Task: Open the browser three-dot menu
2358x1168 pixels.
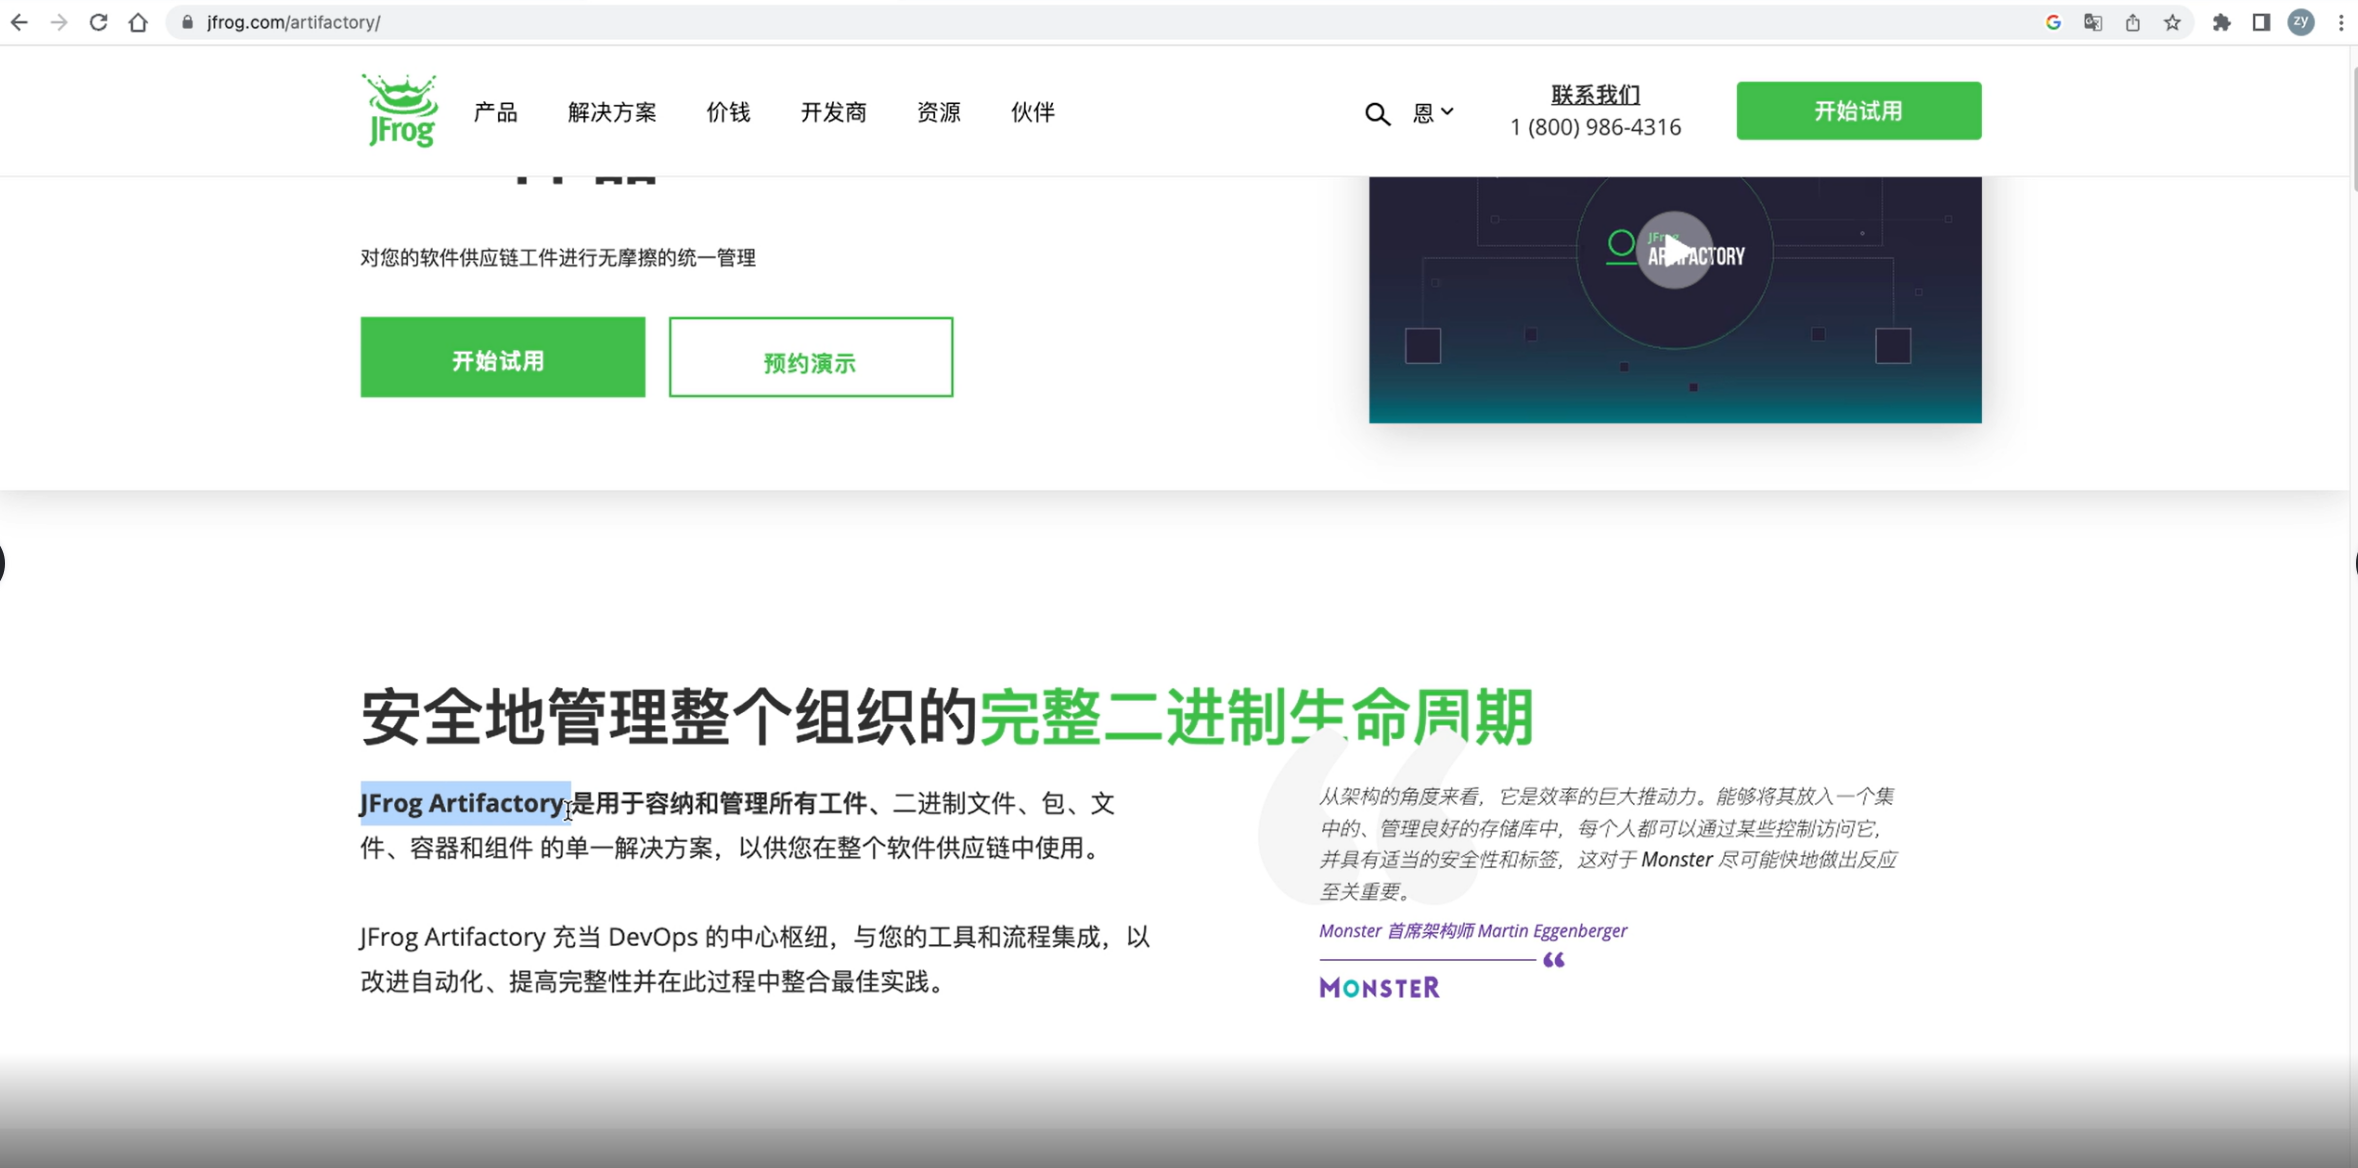Action: 2341,22
